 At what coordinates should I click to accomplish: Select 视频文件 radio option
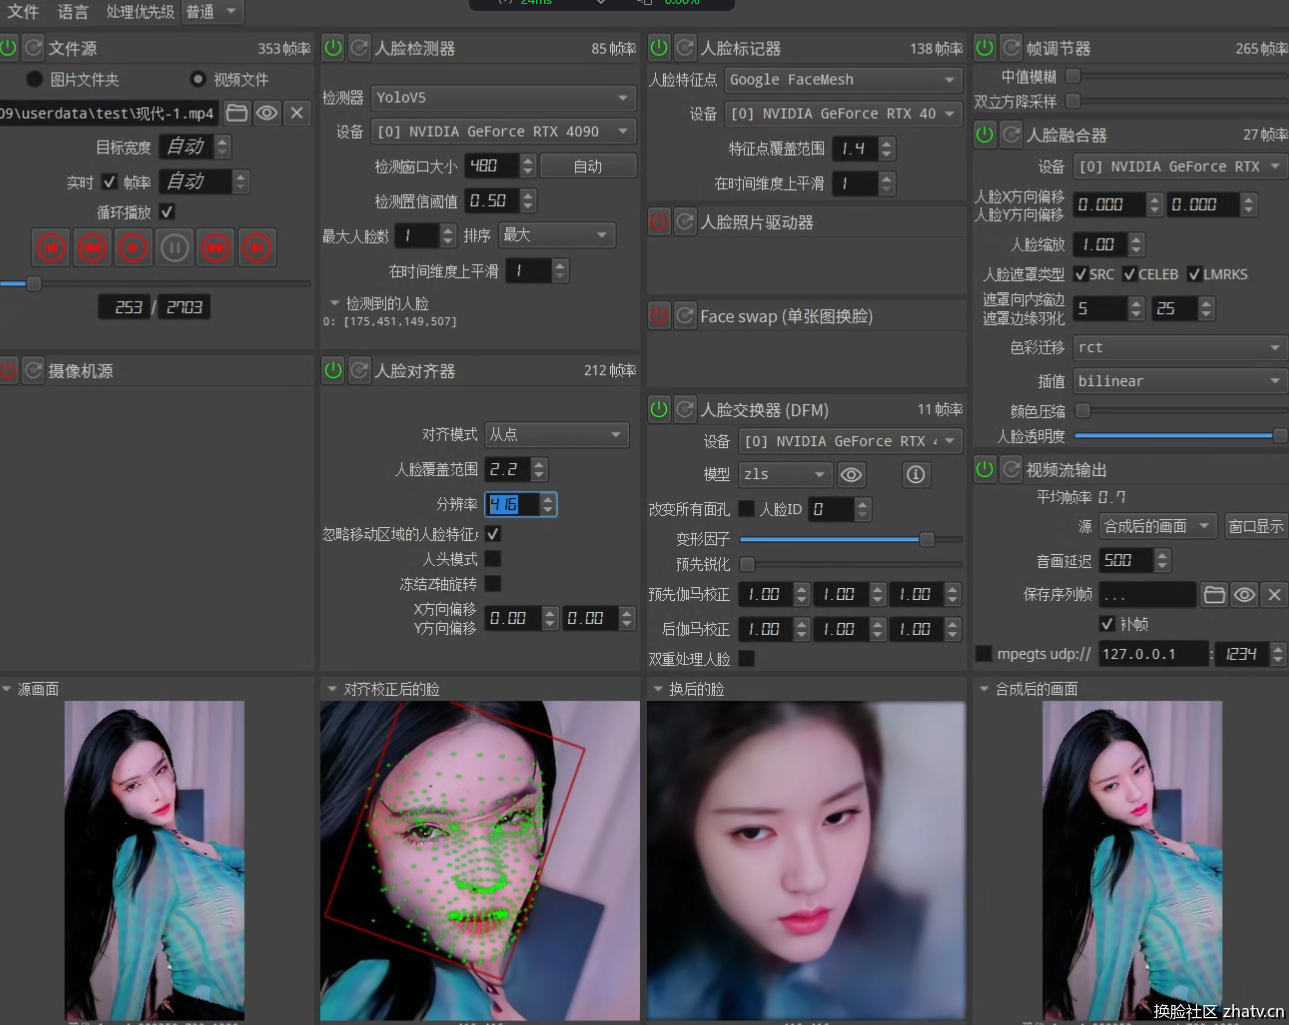point(198,79)
